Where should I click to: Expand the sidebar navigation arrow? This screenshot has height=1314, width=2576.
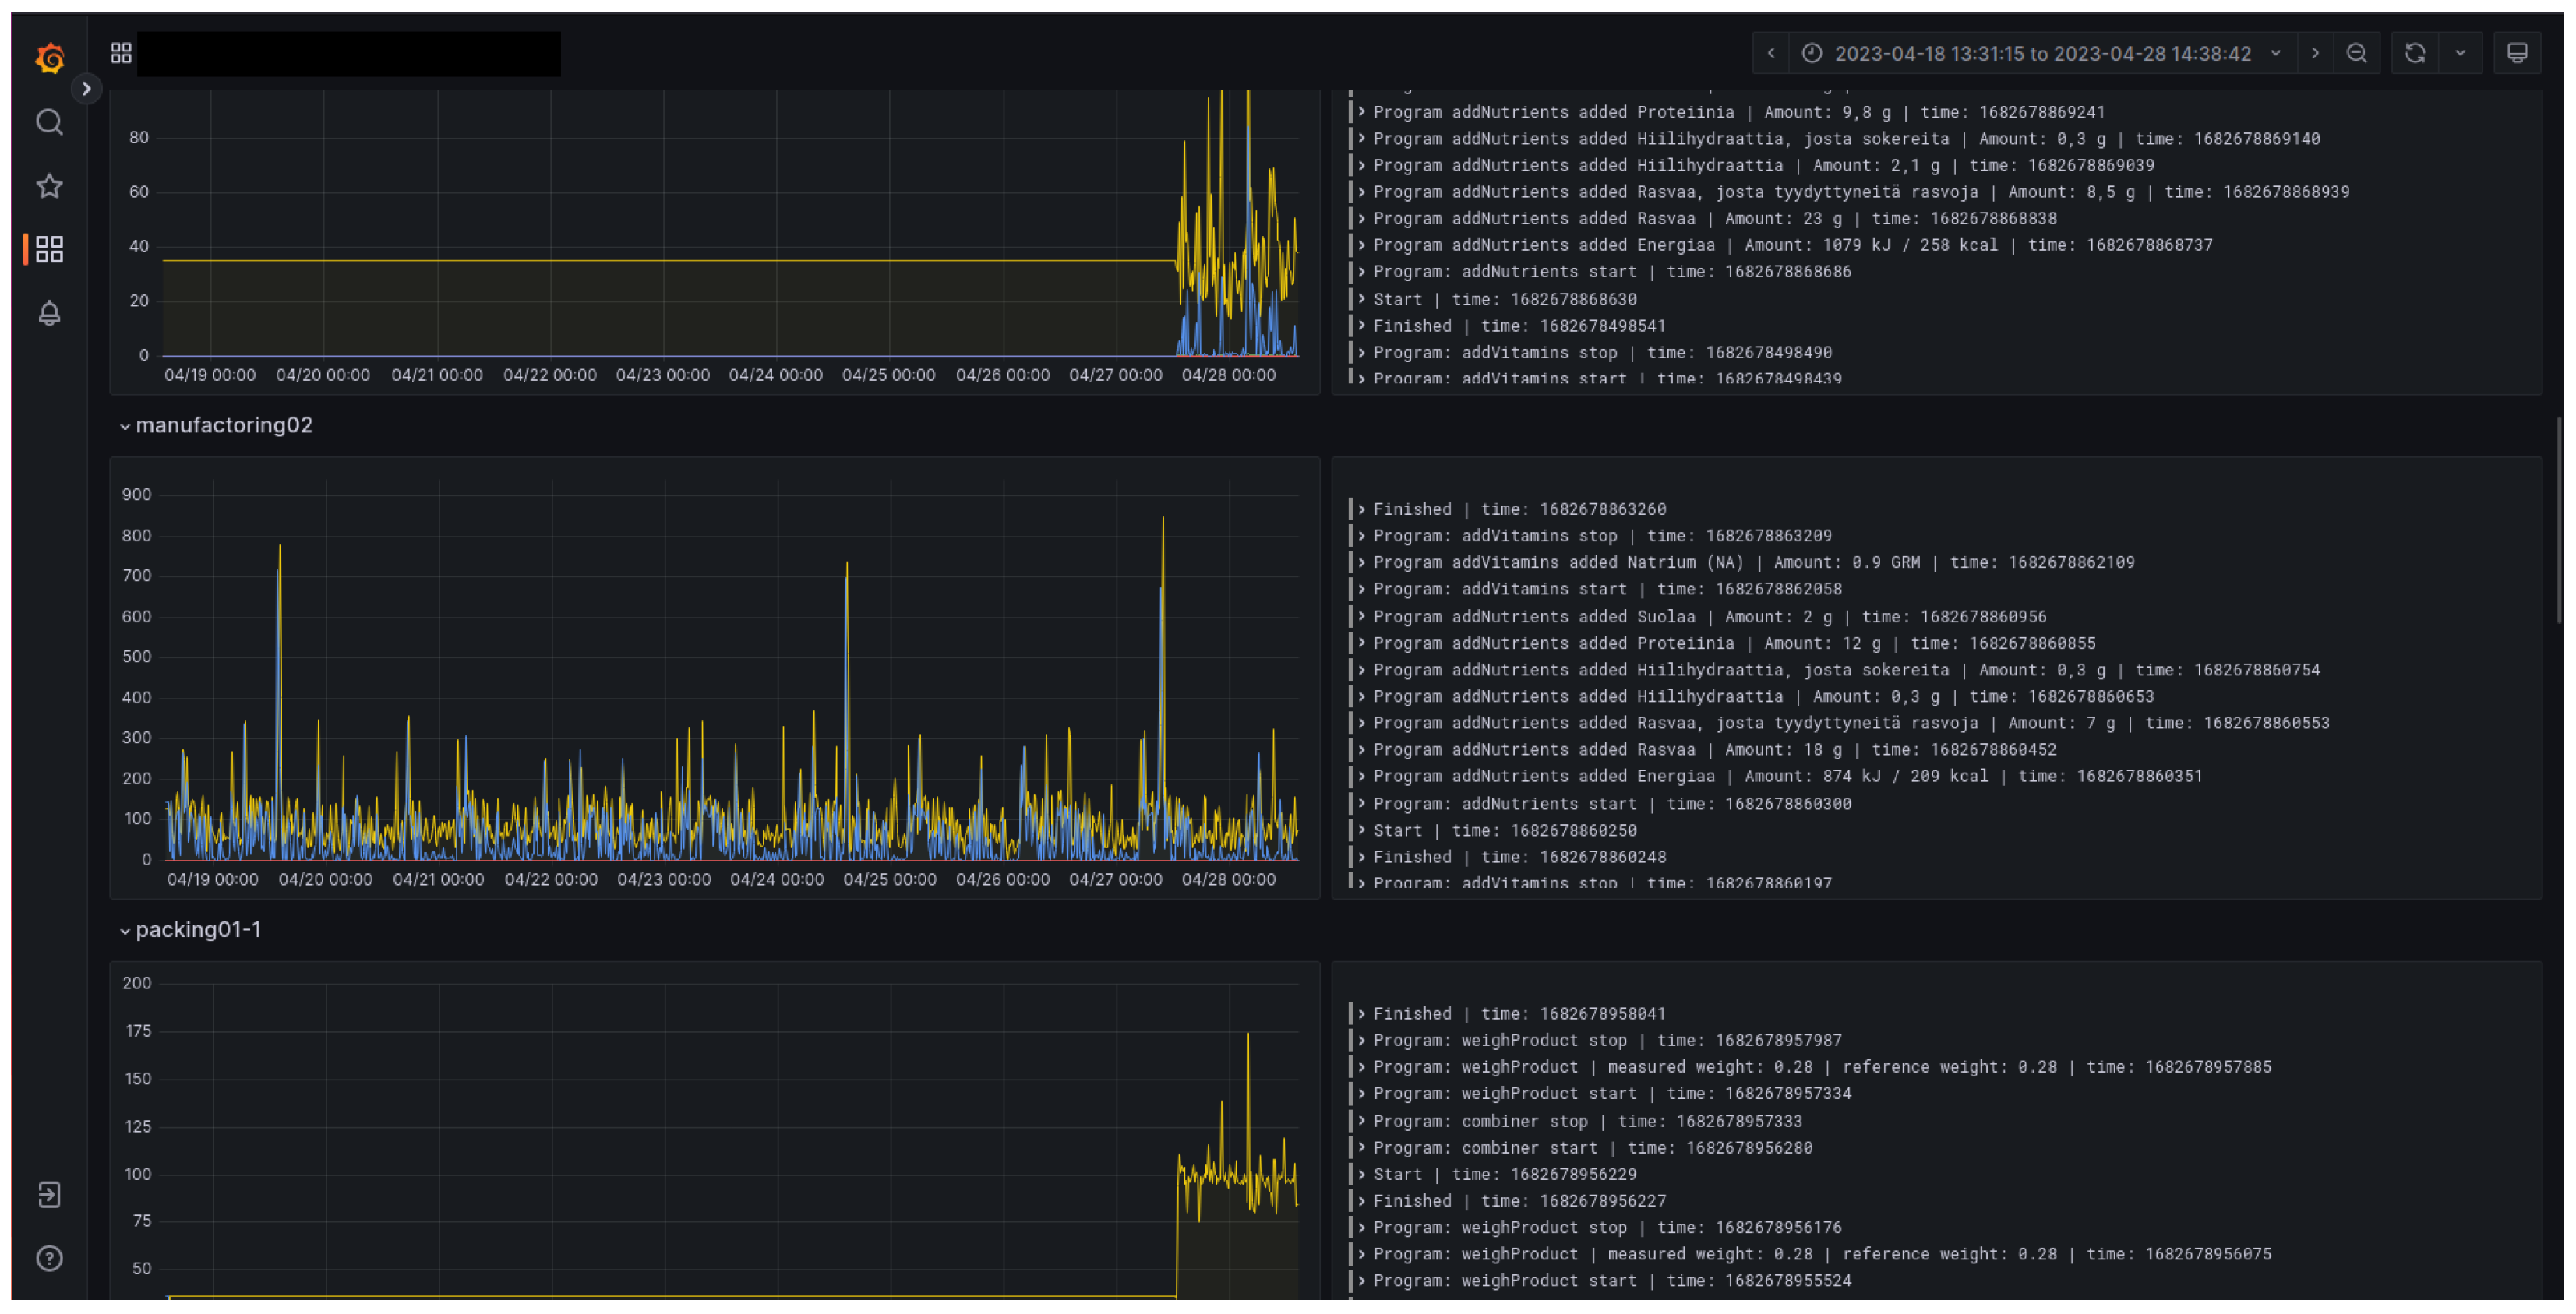[x=87, y=89]
